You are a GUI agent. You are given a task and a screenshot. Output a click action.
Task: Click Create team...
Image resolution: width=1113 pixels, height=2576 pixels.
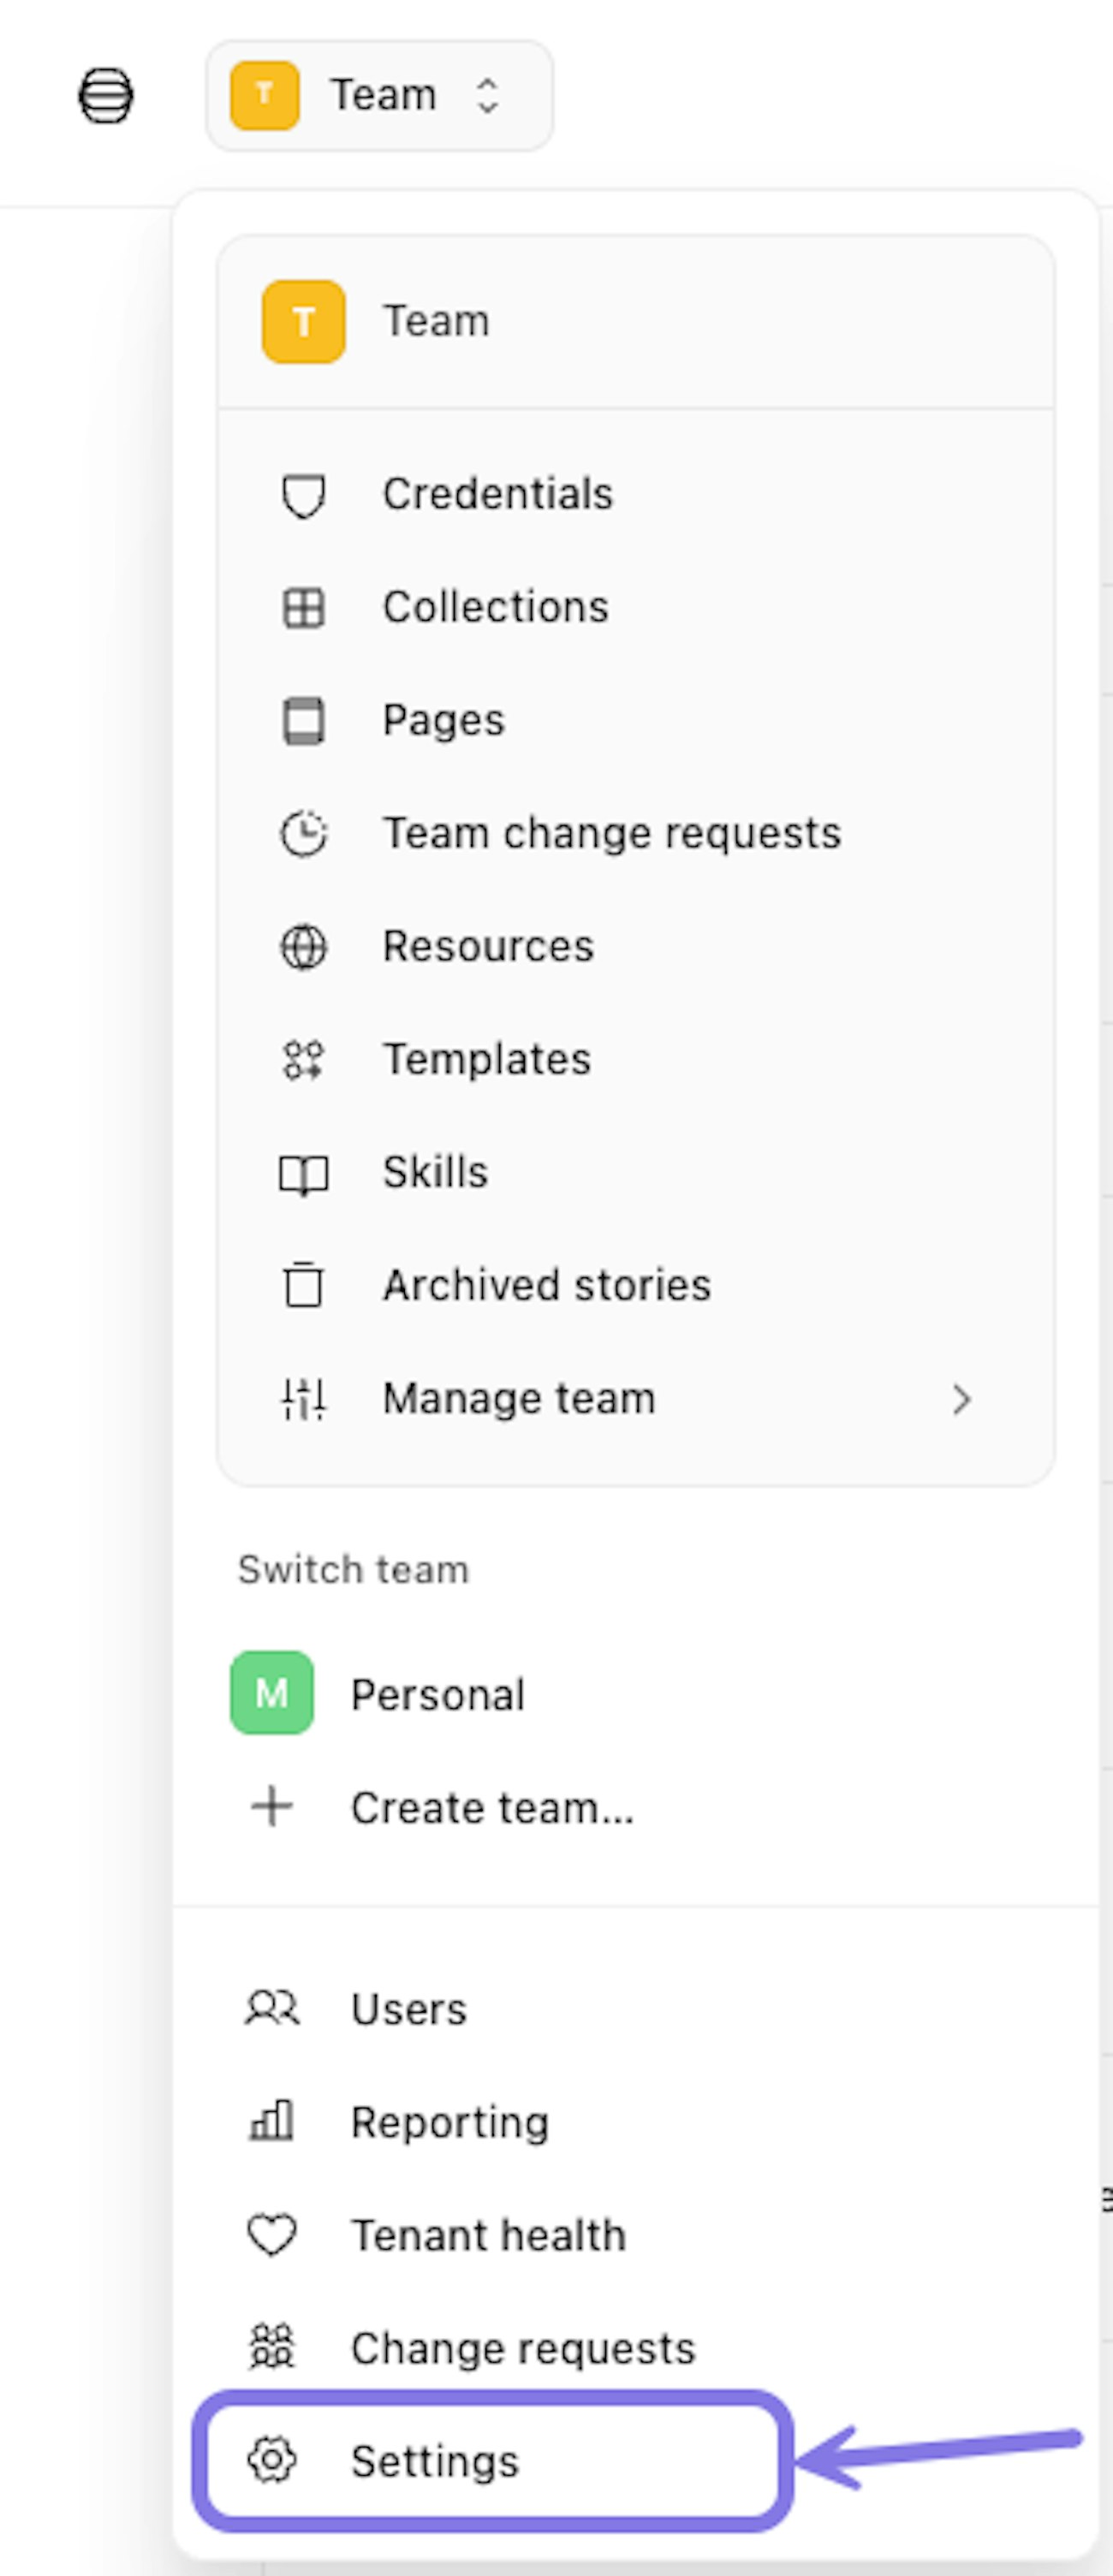[x=636, y=1807]
